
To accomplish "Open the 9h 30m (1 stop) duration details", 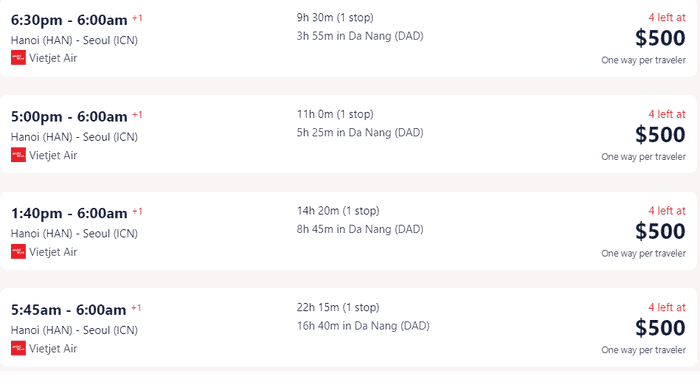I will click(x=335, y=17).
